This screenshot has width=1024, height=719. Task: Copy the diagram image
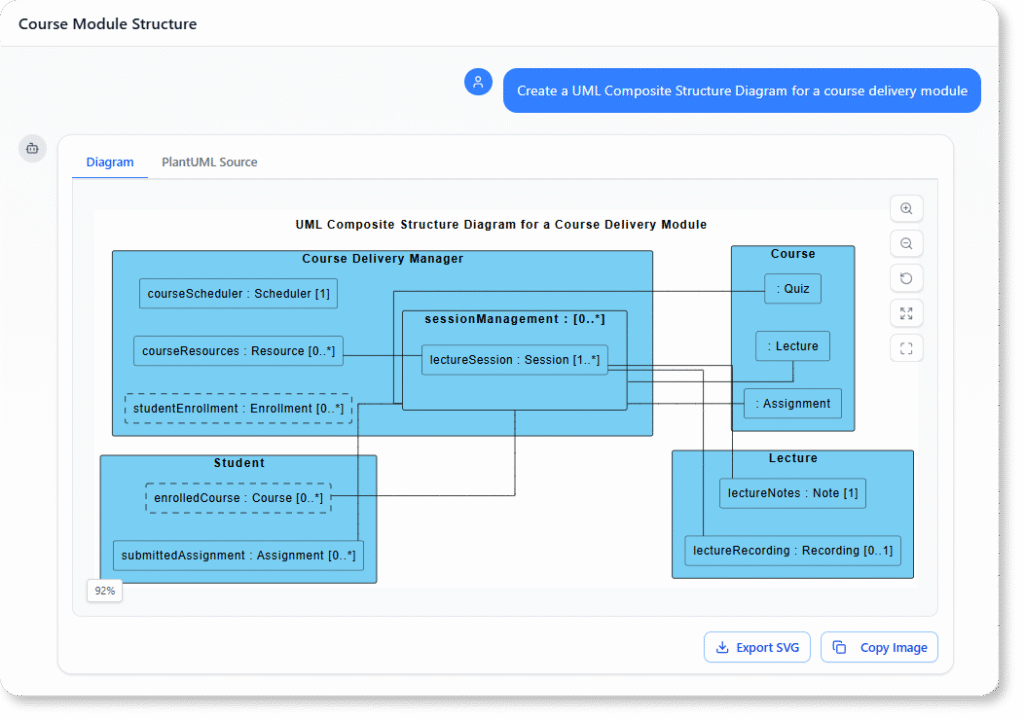click(879, 647)
